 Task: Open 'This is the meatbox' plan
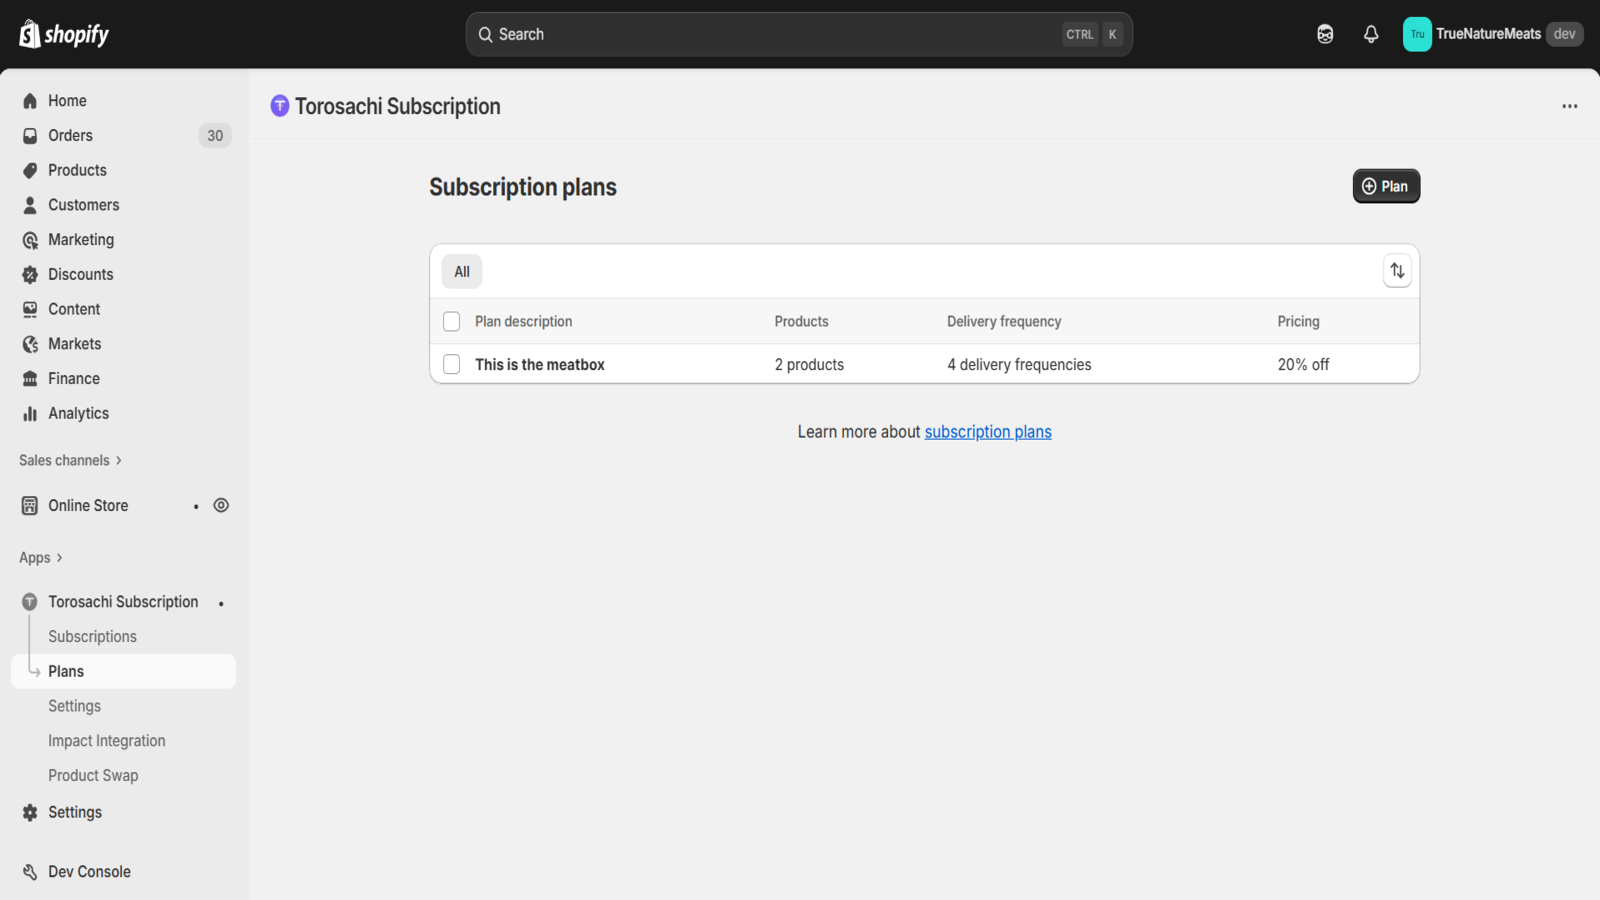pos(540,365)
